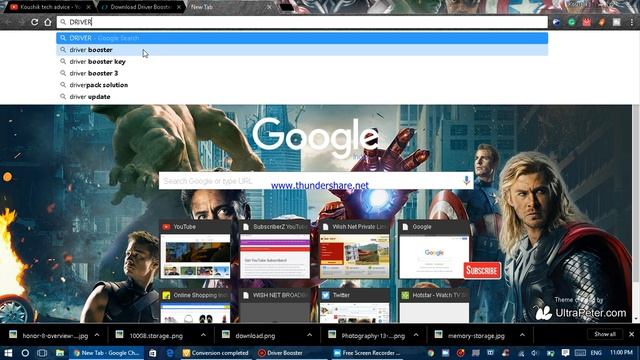Click the red Subscribe button
The width and height of the screenshot is (640, 360).
[x=482, y=270]
